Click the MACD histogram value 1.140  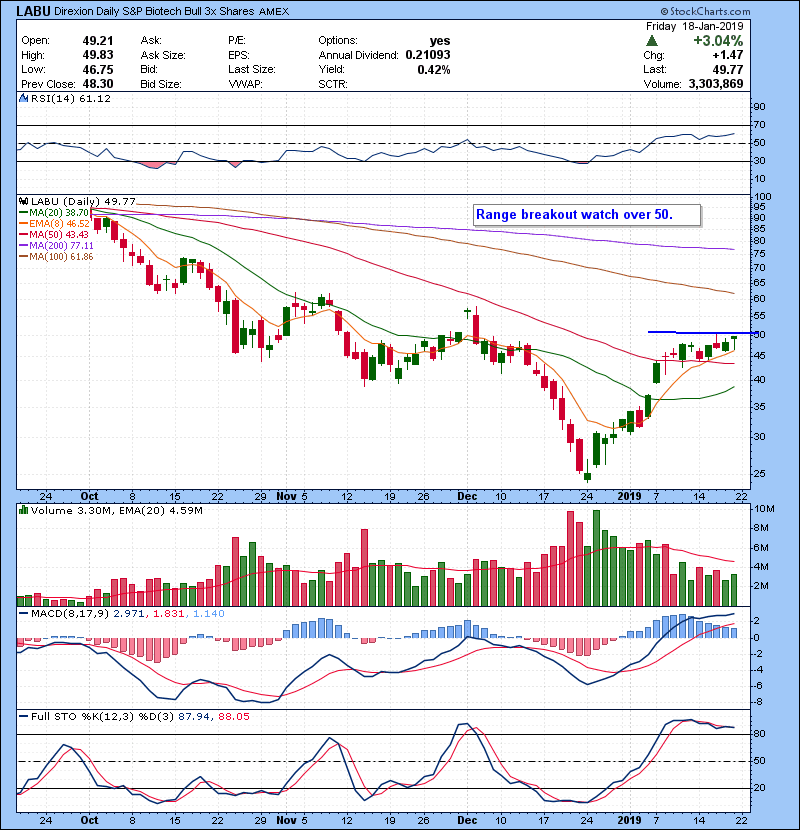pos(209,614)
